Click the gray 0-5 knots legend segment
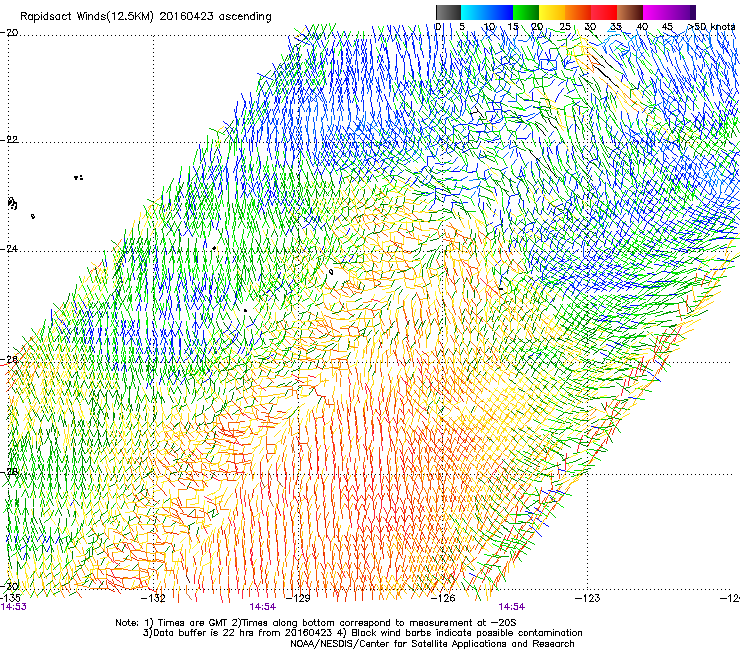Viewport: 740px width, 650px height. coord(448,12)
